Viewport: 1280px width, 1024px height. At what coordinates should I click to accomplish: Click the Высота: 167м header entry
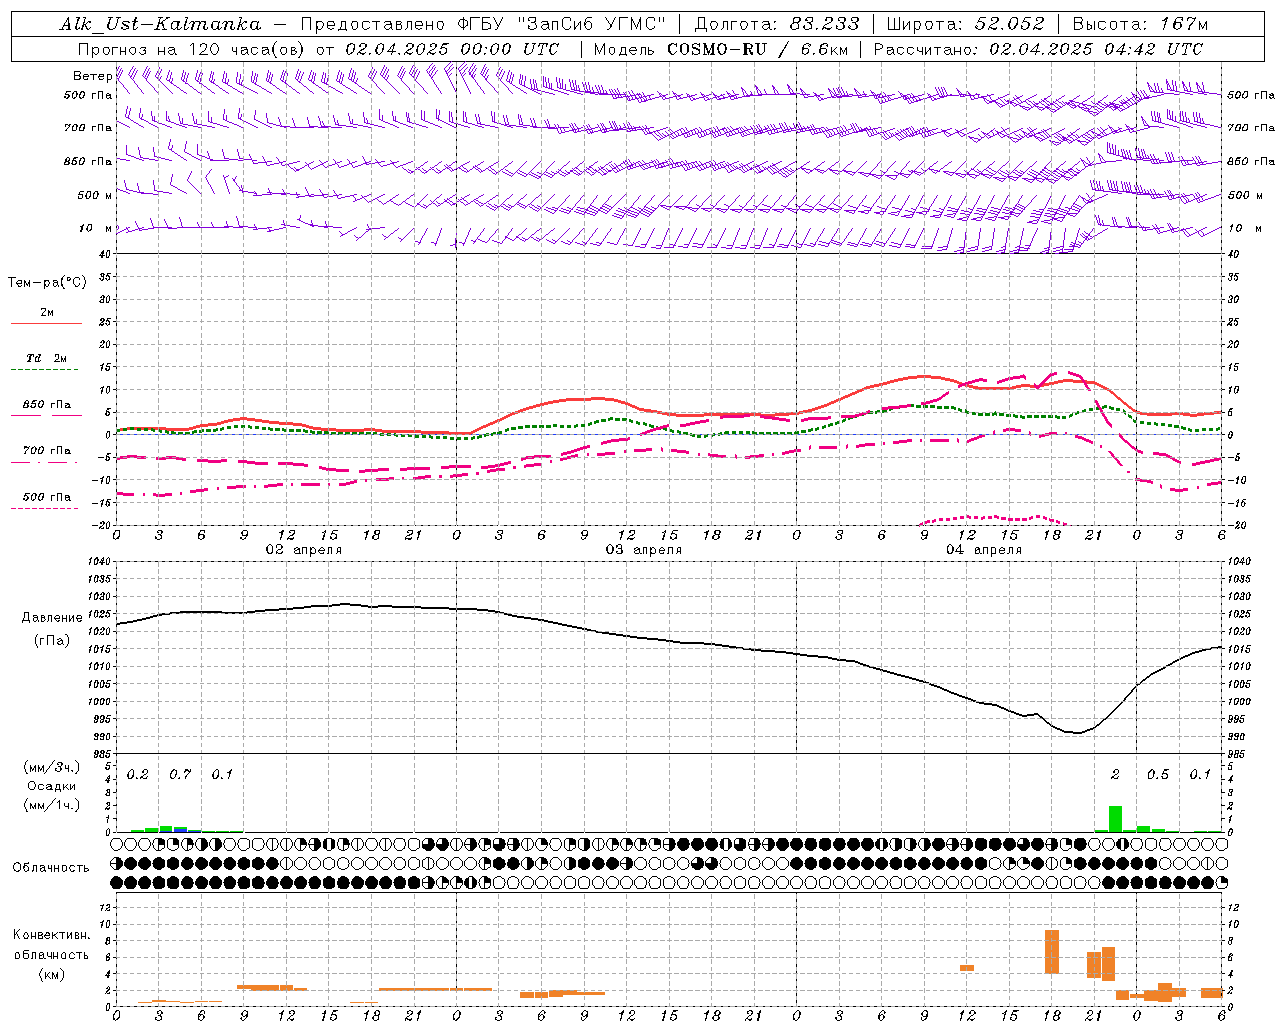(x=1140, y=24)
